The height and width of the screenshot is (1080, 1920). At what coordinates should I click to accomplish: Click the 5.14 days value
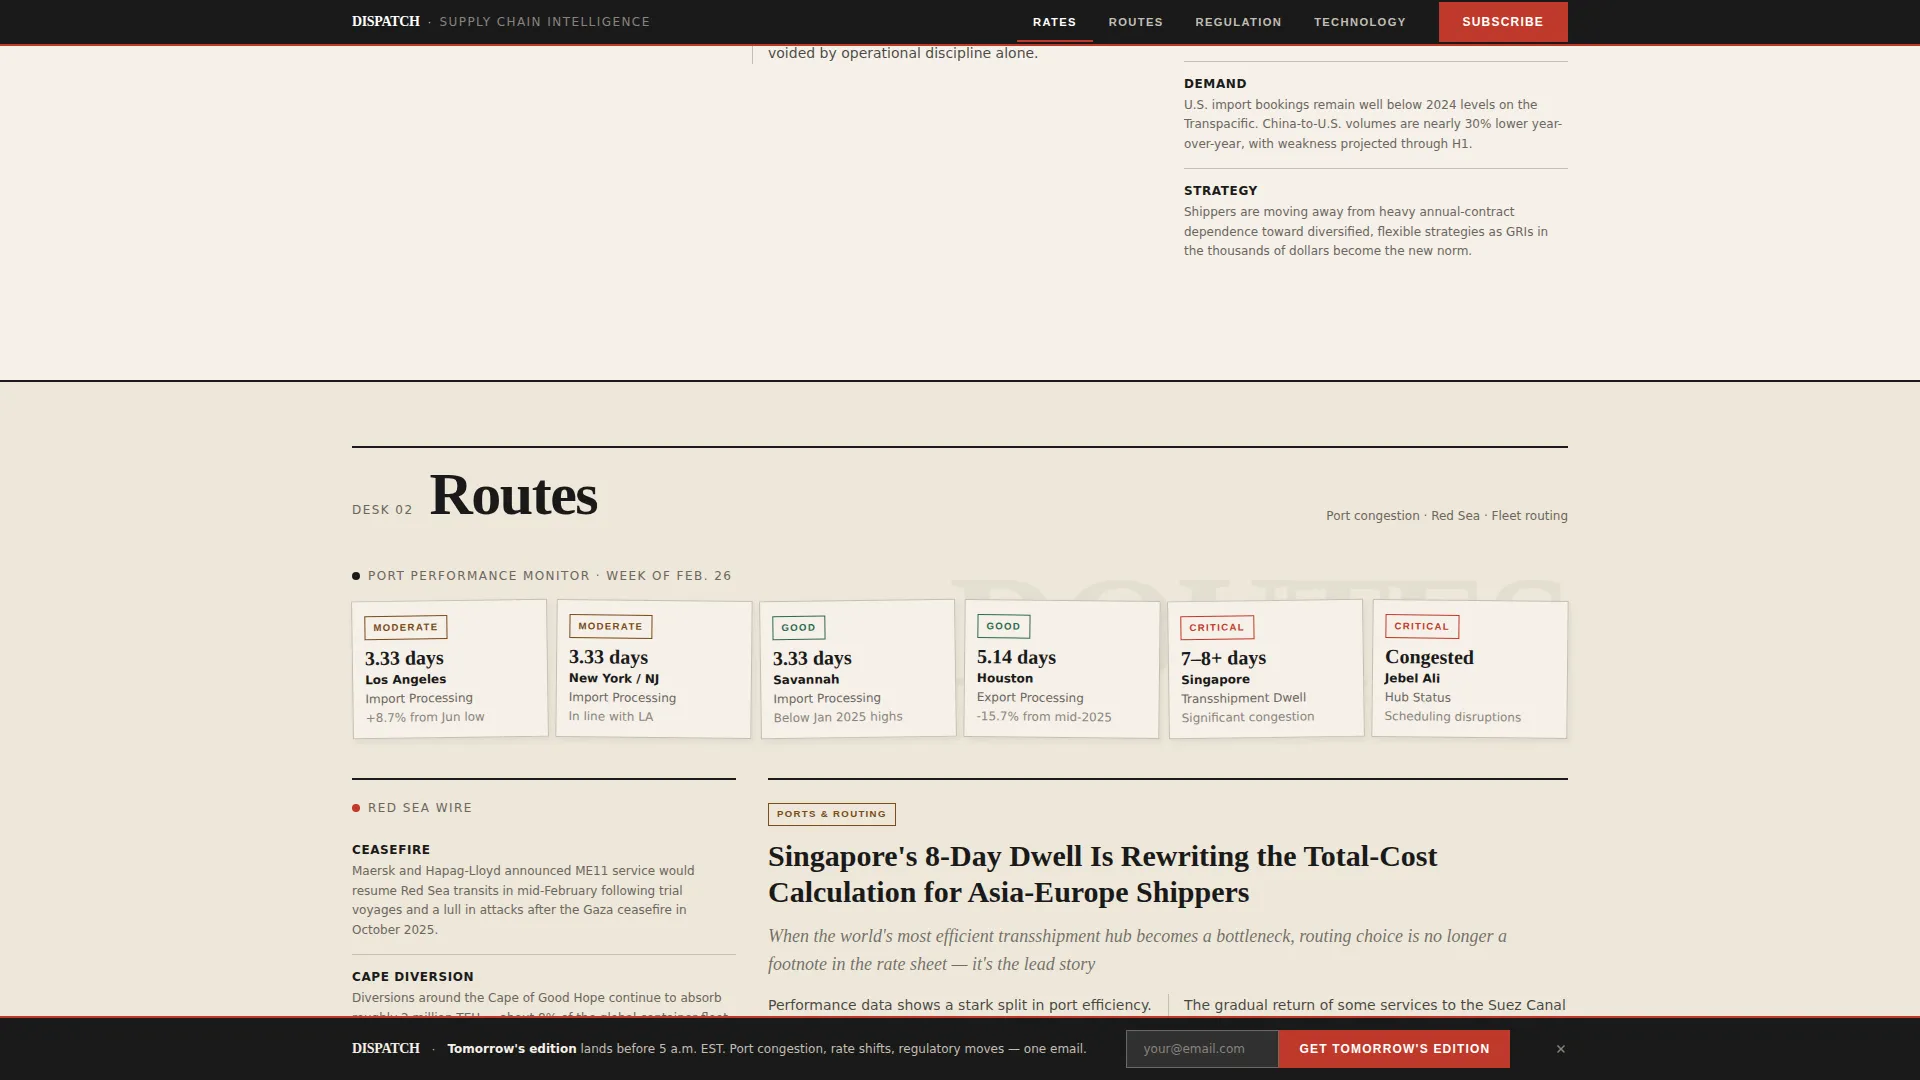click(1016, 657)
